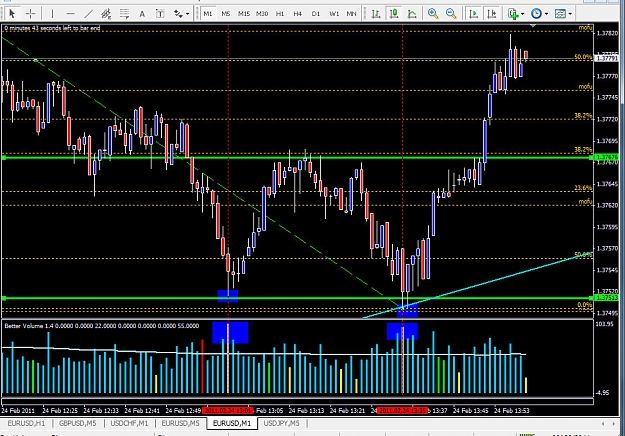Image resolution: width=625 pixels, height=436 pixels.
Task: Switch to the GBPUSD,M5 chart tab
Action: (x=77, y=423)
